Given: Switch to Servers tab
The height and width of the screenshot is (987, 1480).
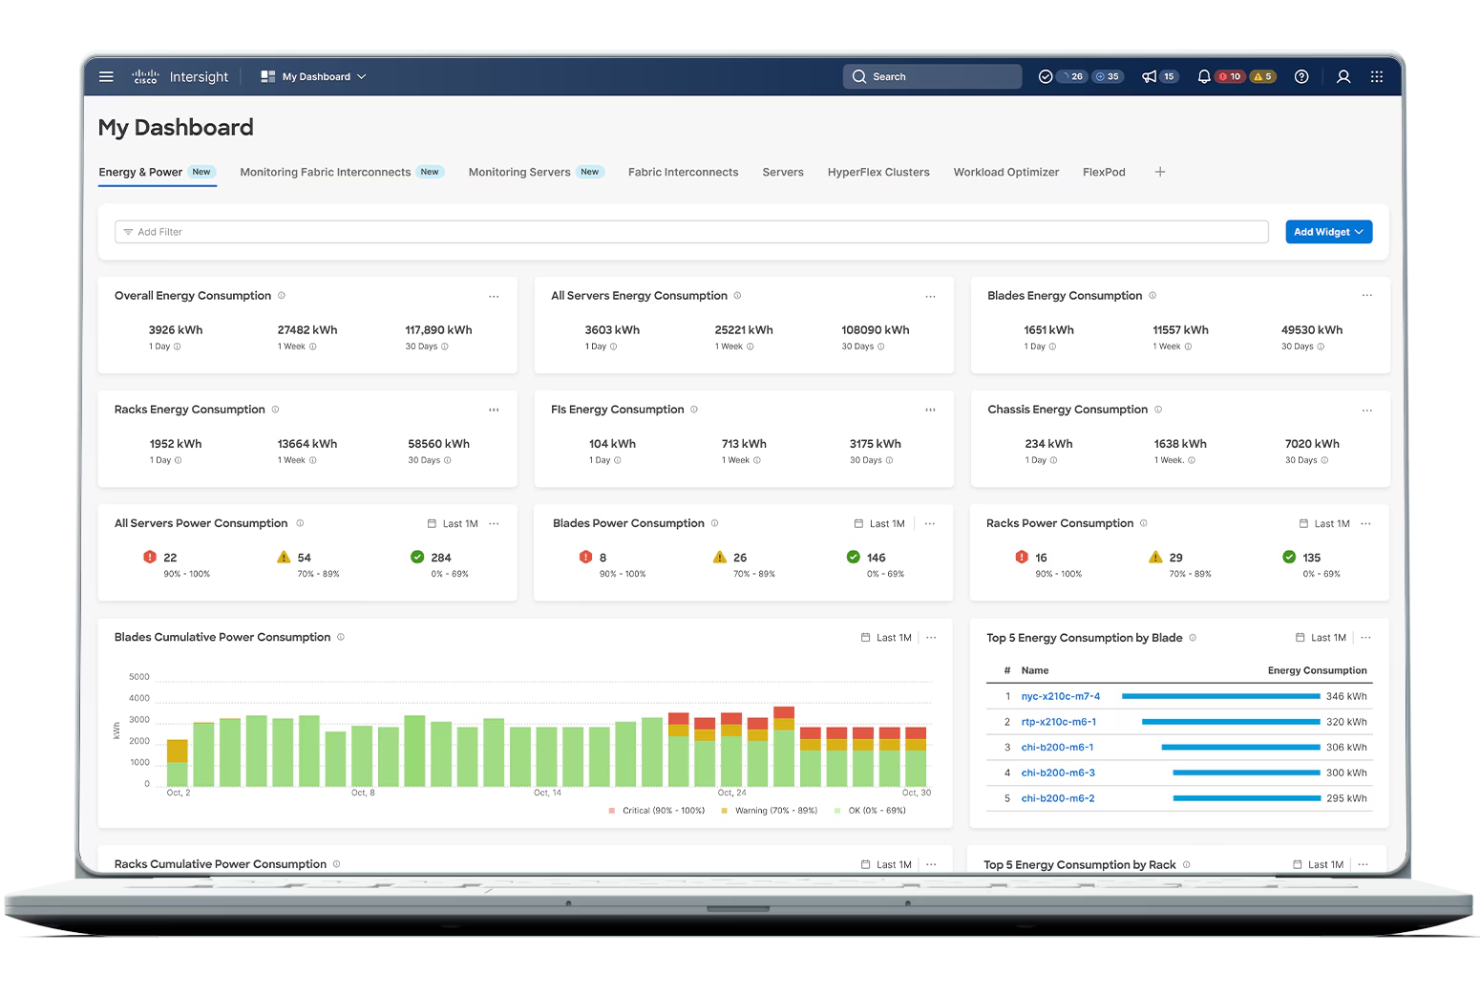Looking at the screenshot, I should point(783,172).
